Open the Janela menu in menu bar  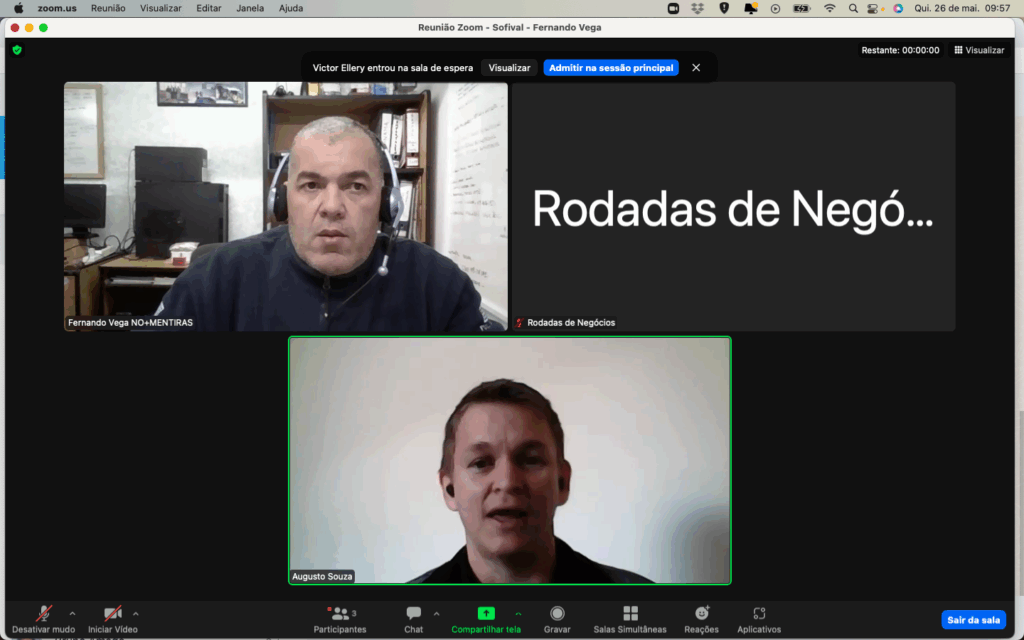(250, 8)
